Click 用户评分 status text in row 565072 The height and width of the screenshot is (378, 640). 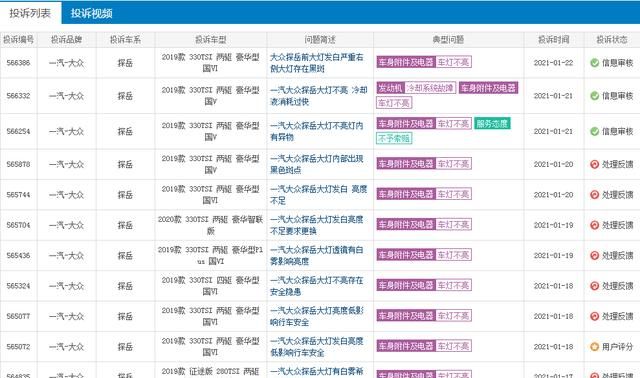[x=618, y=347]
